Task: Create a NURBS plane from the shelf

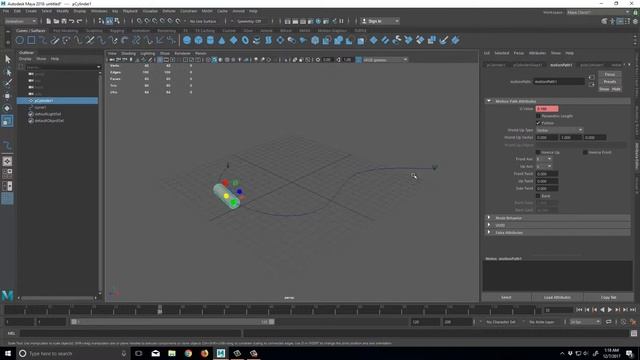Action: [x=233, y=40]
